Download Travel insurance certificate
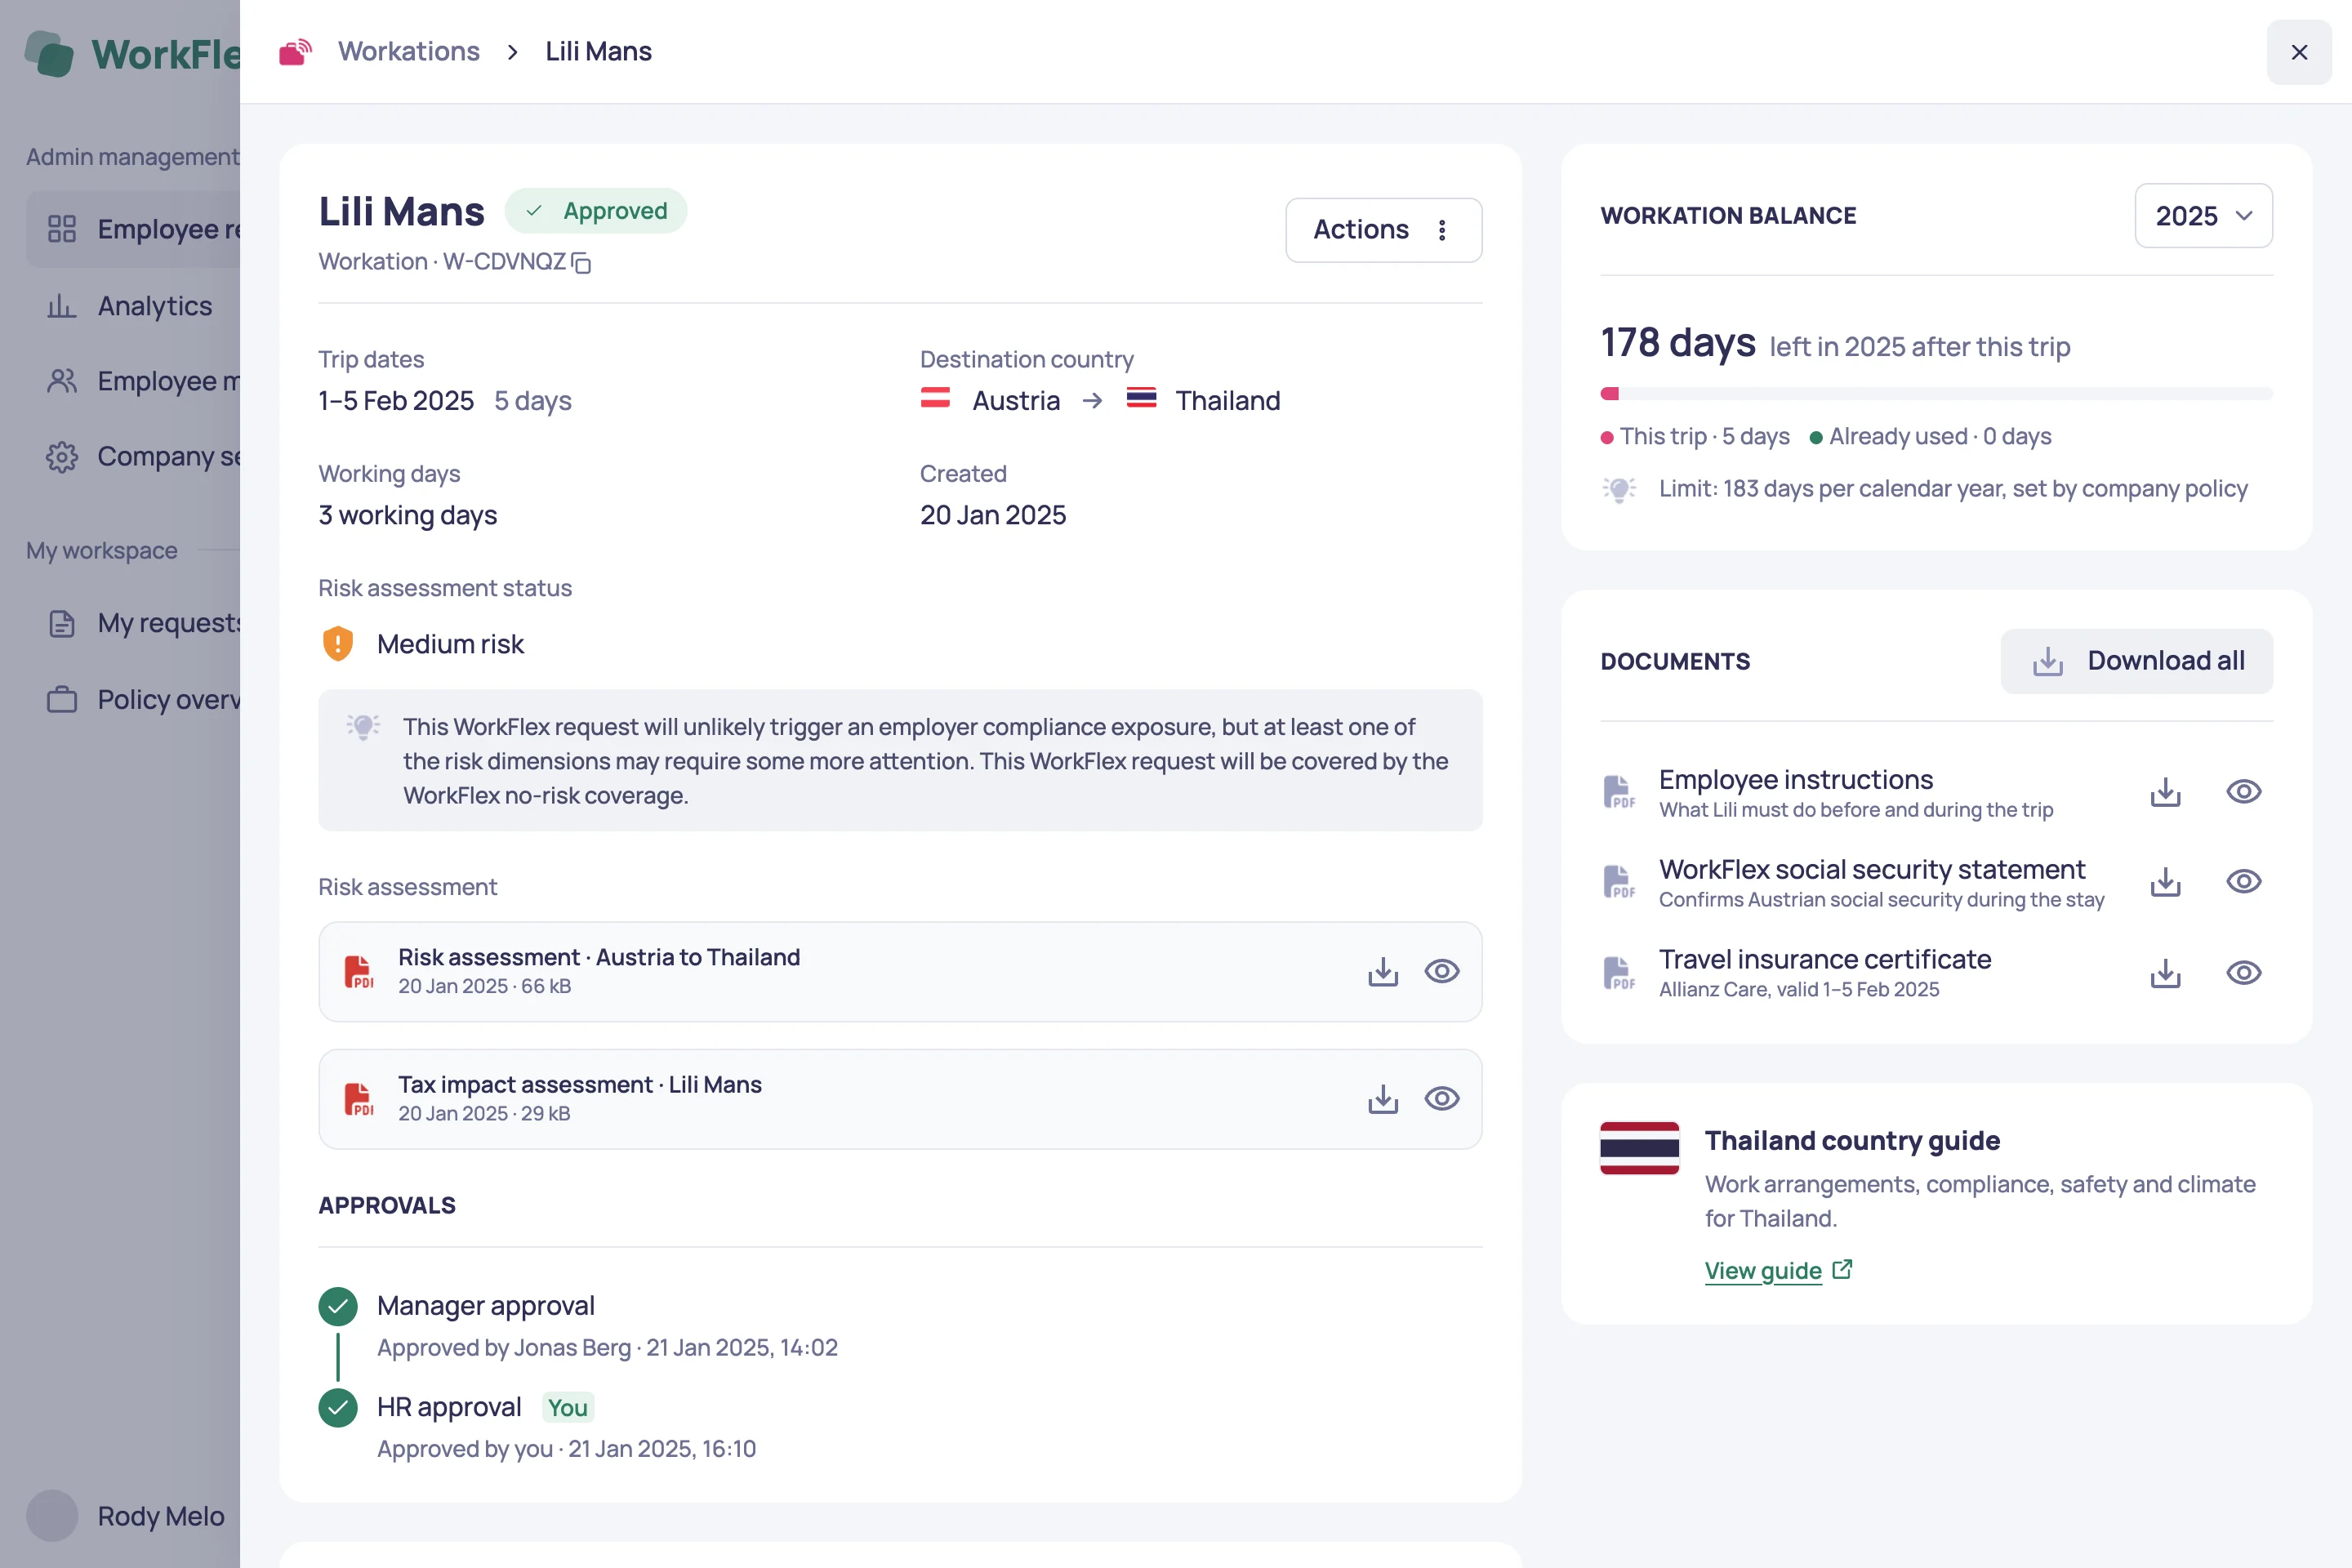Viewport: 2352px width, 1568px height. tap(2165, 973)
